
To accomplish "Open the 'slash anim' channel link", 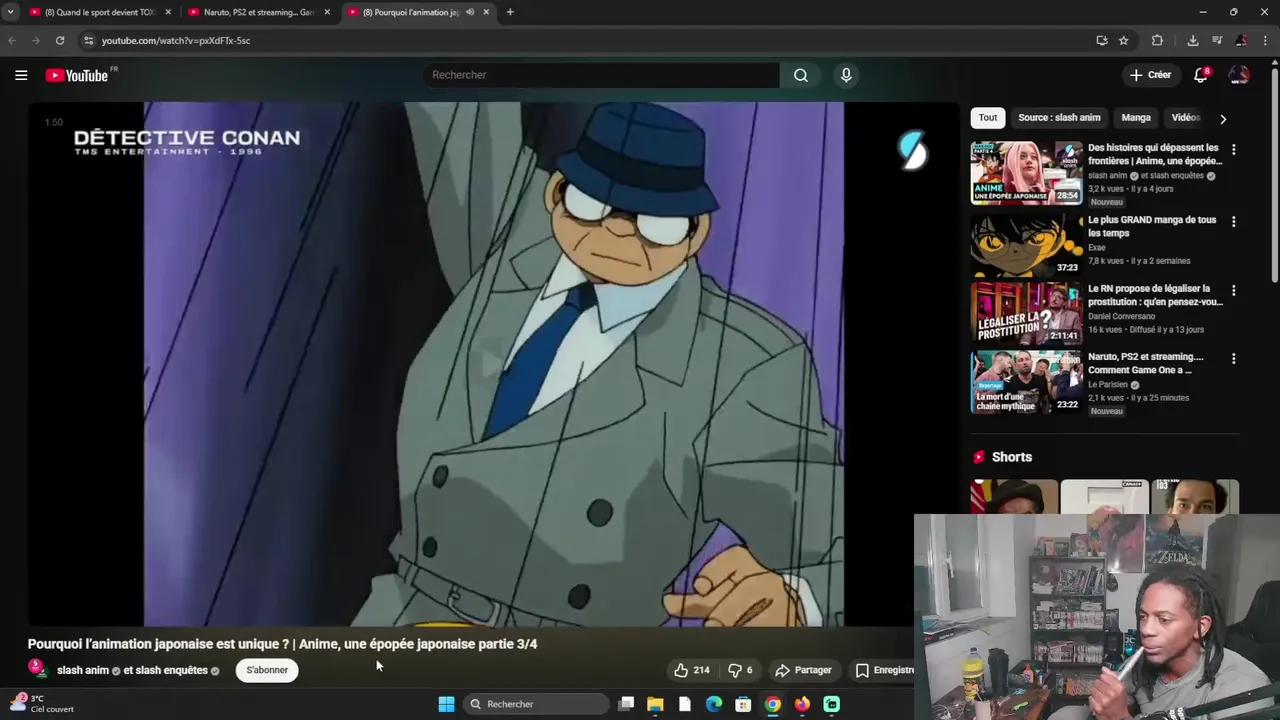I will tap(83, 670).
